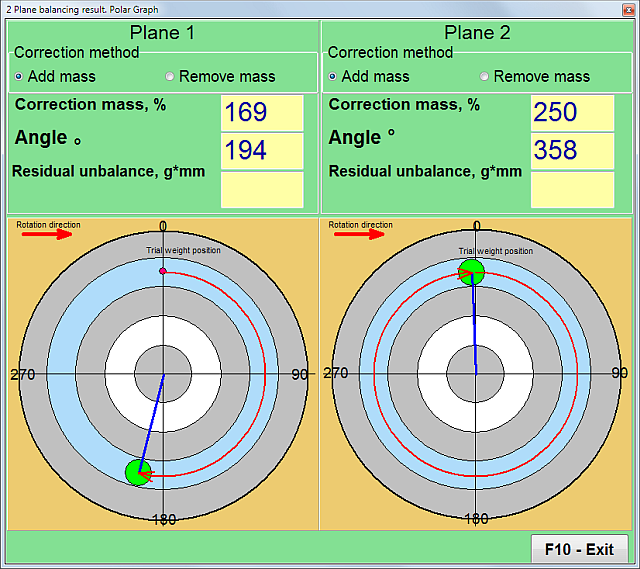Select Remove mass option in Plane 2
This screenshot has height=569, width=640.
484,76
